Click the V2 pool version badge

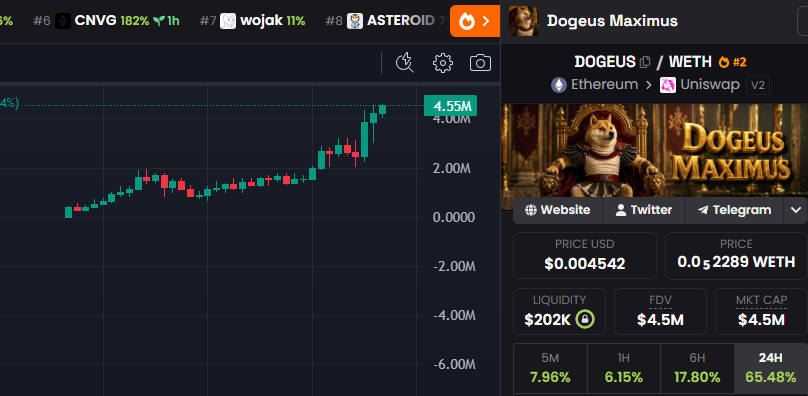coord(758,85)
